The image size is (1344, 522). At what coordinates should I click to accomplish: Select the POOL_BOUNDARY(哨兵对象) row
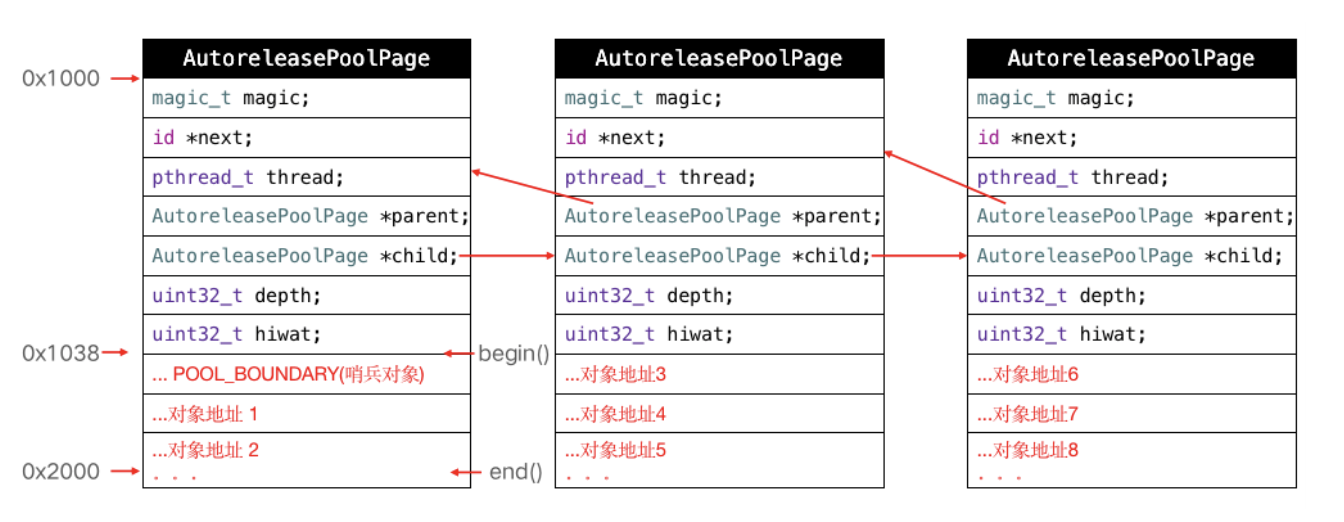pos(306,374)
